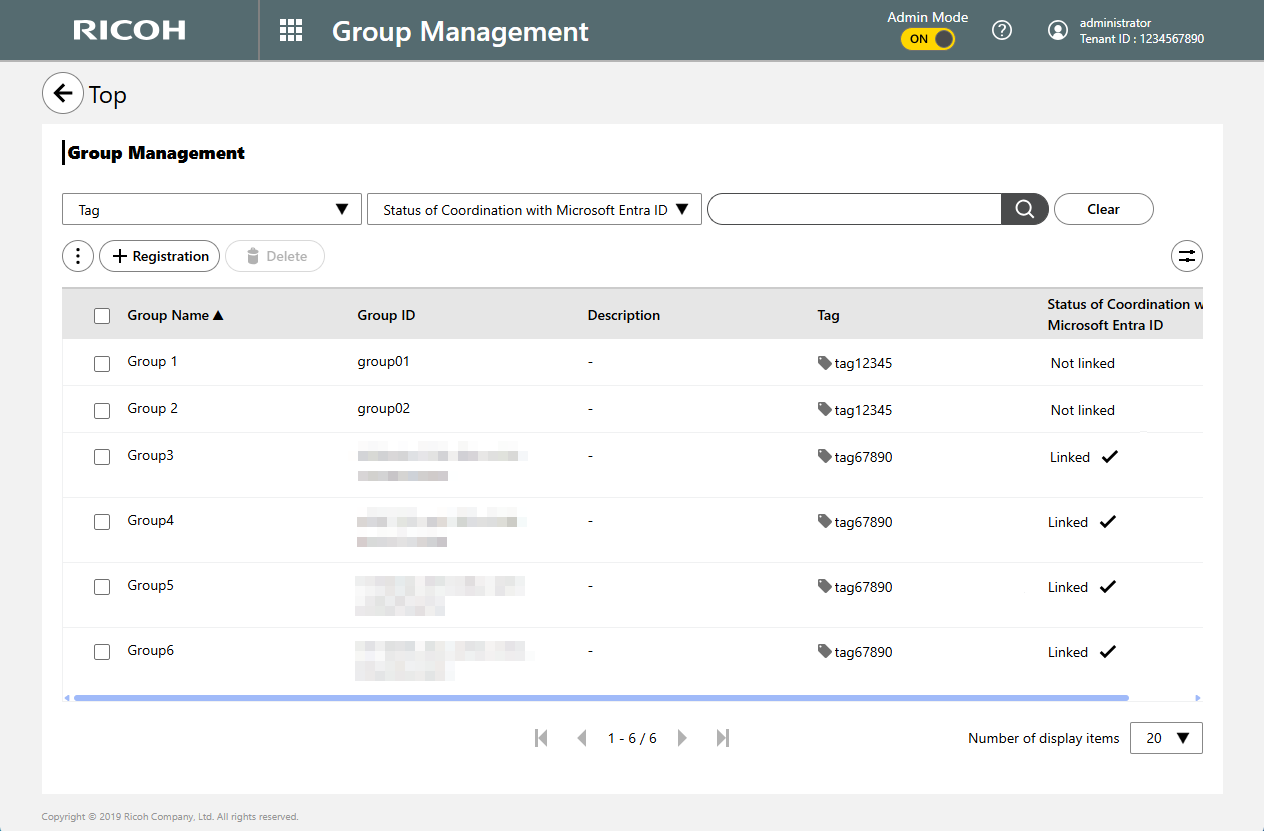Open the three-dot options menu
Viewport: 1264px width, 831px height.
coord(77,256)
